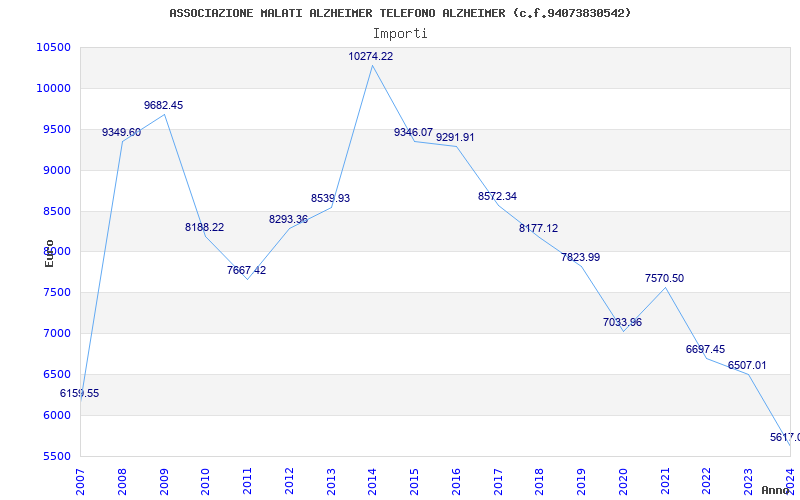Click x-axis year 2007

80,482
